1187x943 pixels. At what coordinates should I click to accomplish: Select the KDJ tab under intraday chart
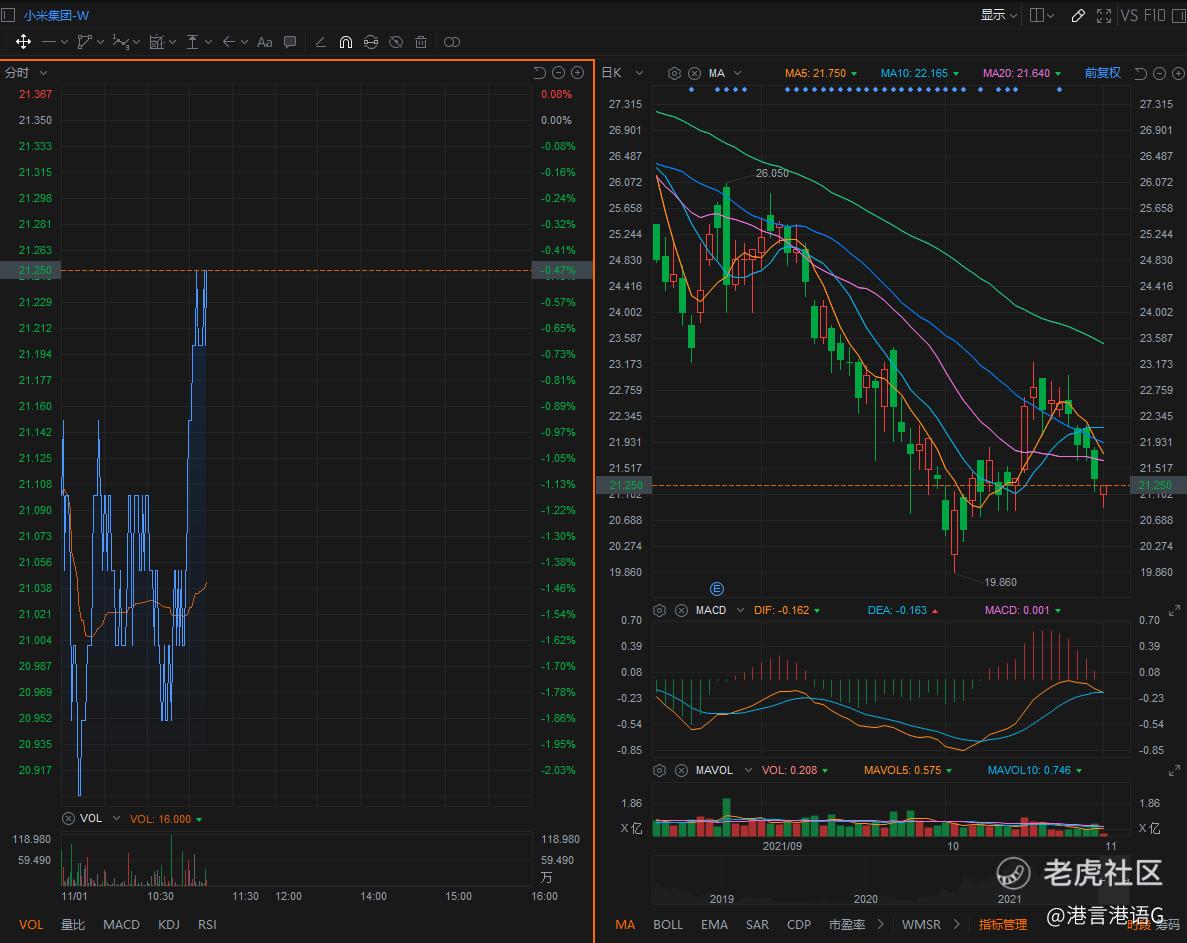[169, 924]
